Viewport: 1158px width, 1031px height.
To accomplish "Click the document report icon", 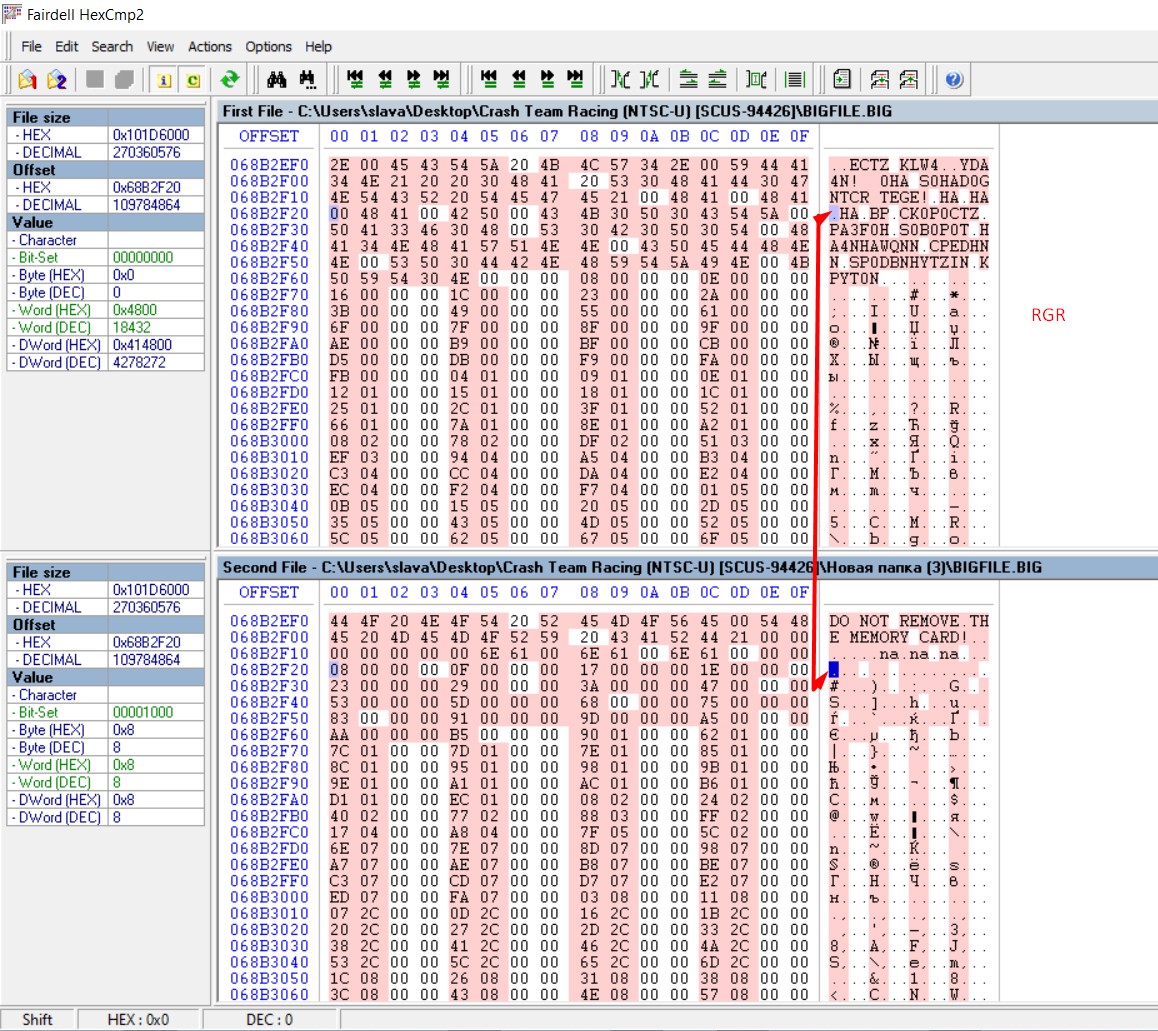I will tap(842, 79).
